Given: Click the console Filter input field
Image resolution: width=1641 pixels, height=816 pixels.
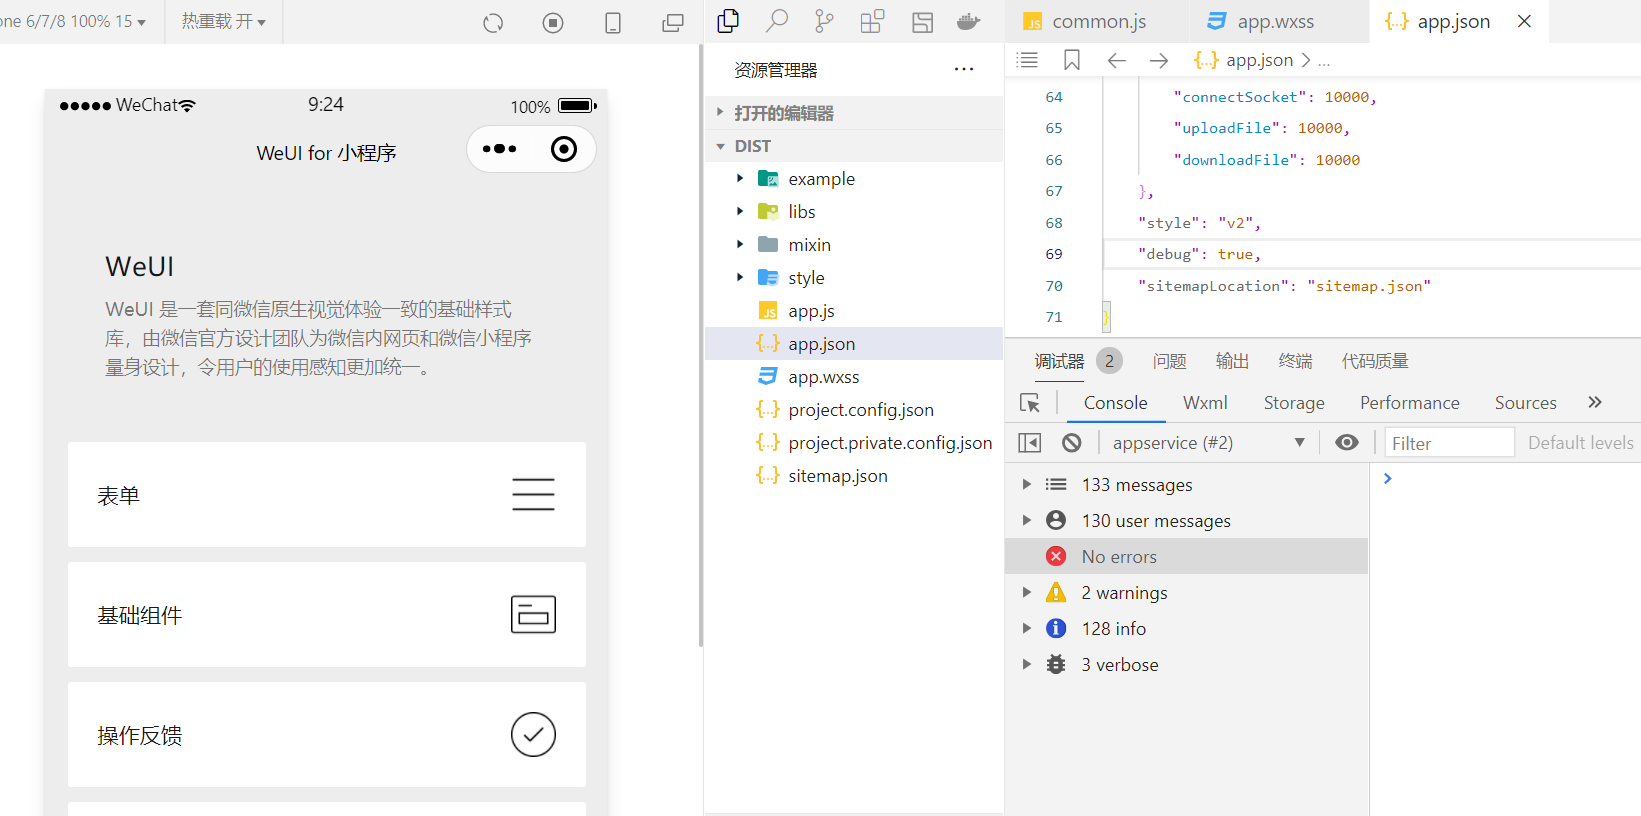Looking at the screenshot, I should (x=1449, y=443).
